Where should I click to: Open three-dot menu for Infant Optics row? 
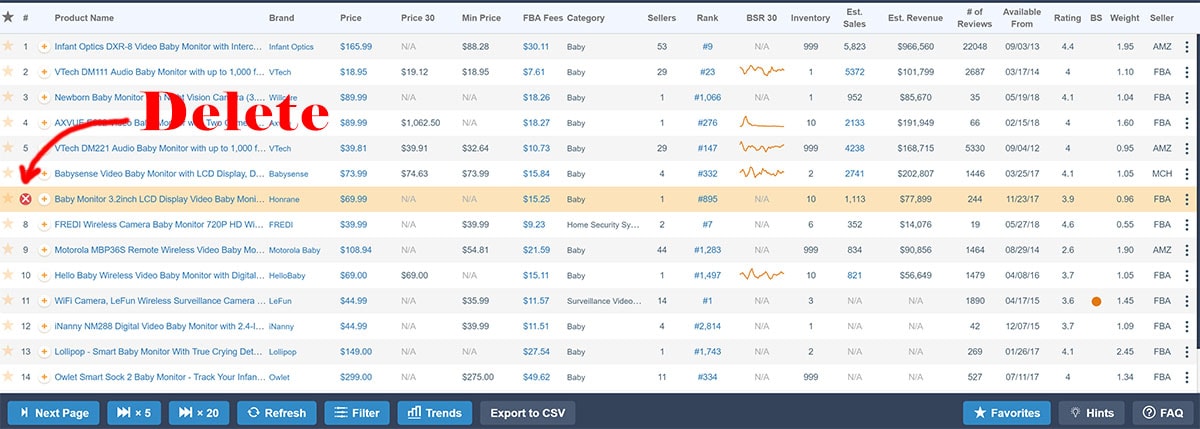[x=1187, y=47]
